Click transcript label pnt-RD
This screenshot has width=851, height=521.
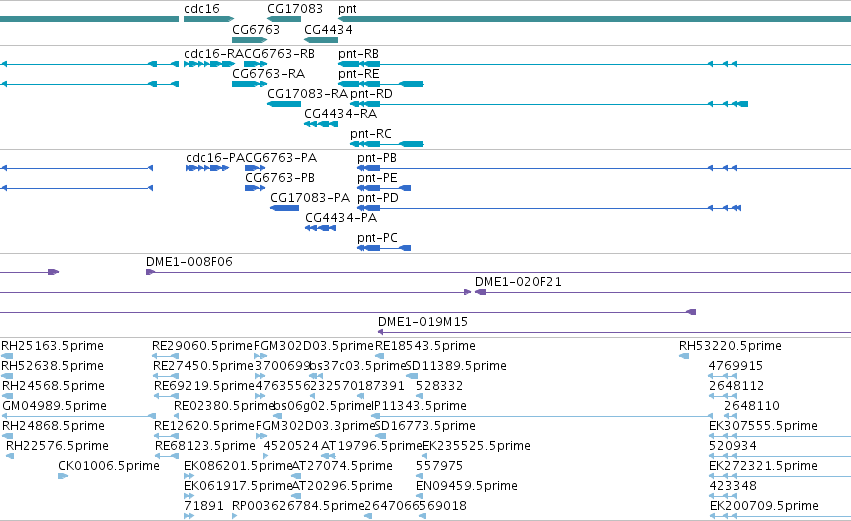[371, 94]
